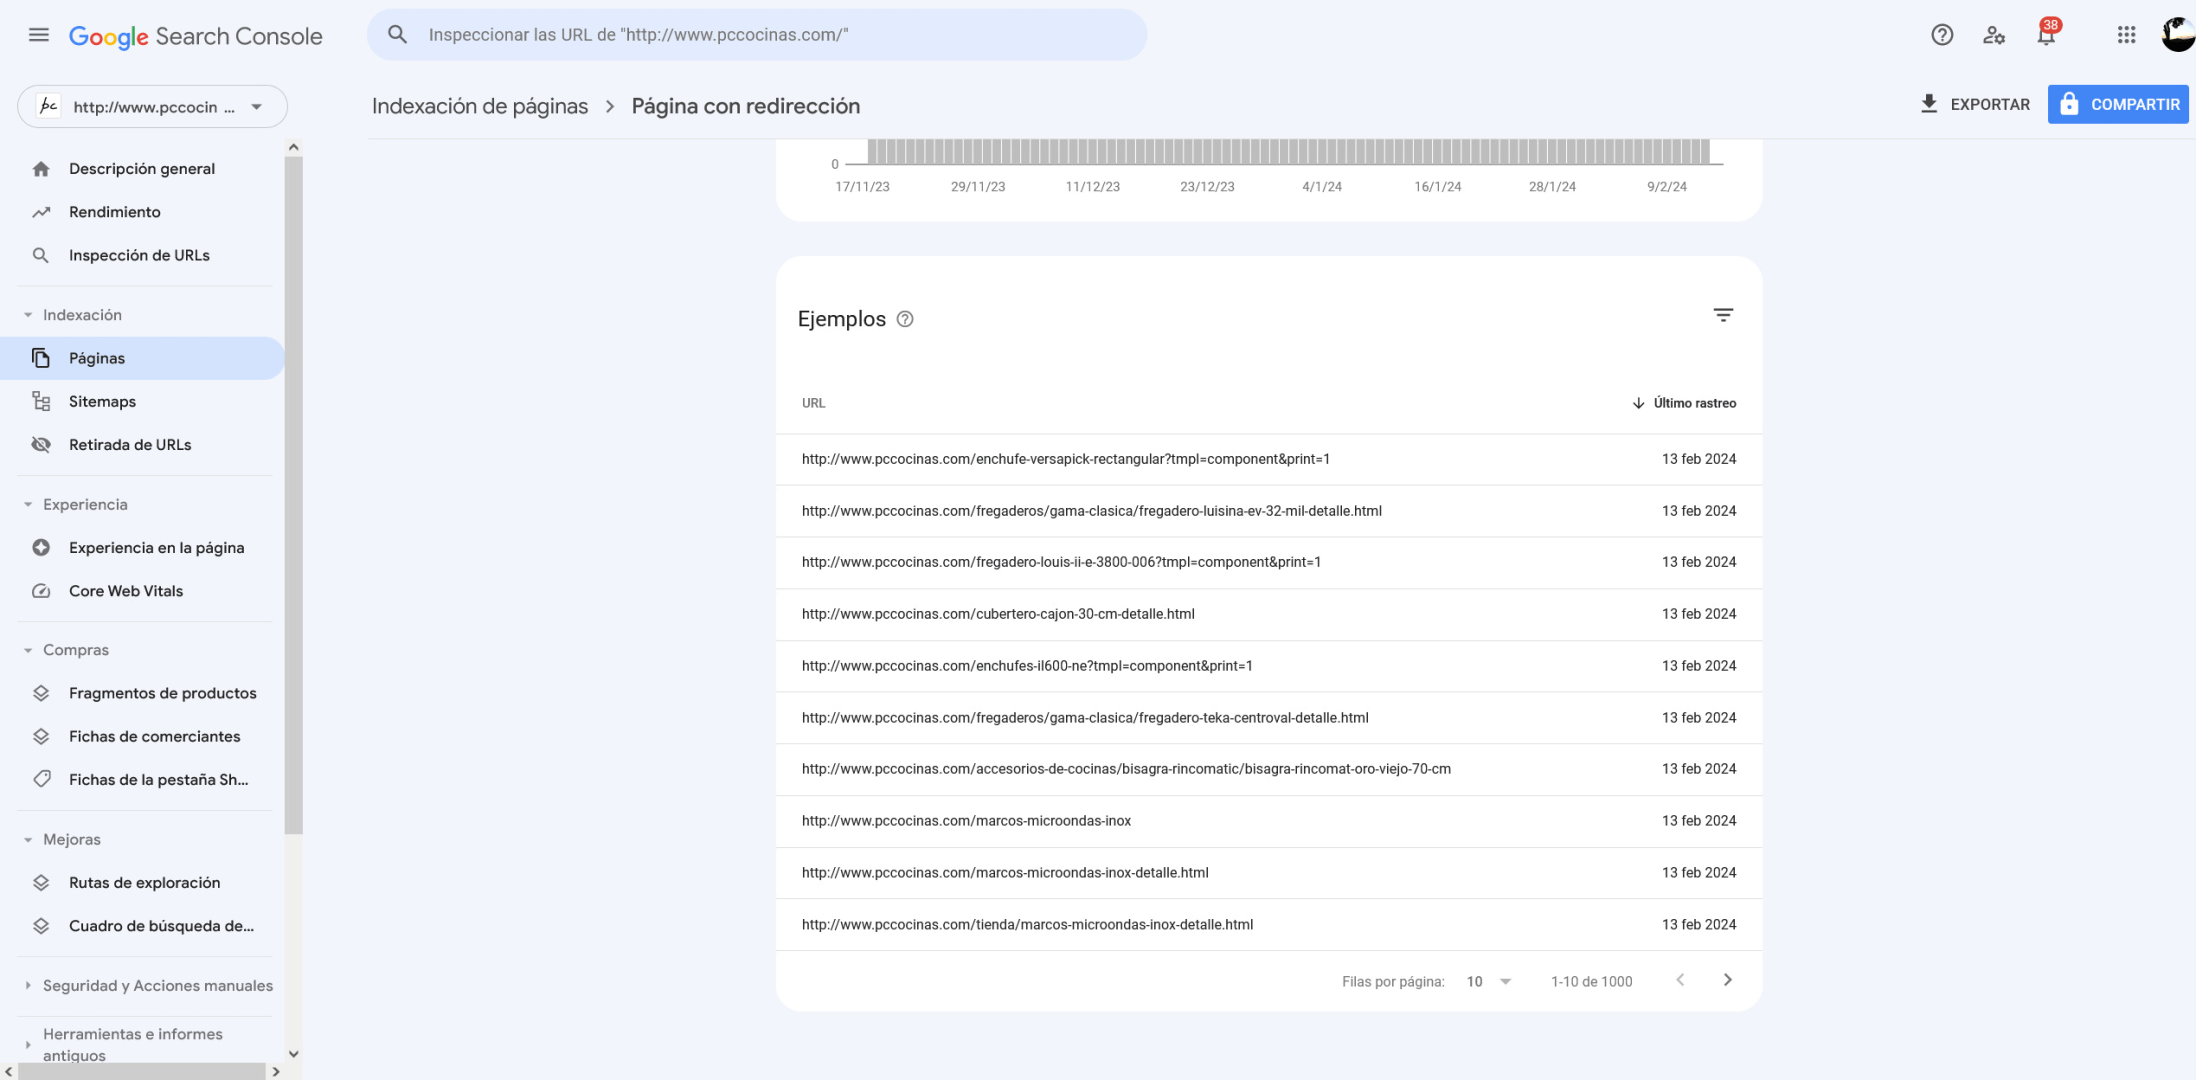Select /marcos-microondas-inox-detalle.html URL row
Image resolution: width=2196 pixels, height=1080 pixels.
pos(1268,873)
